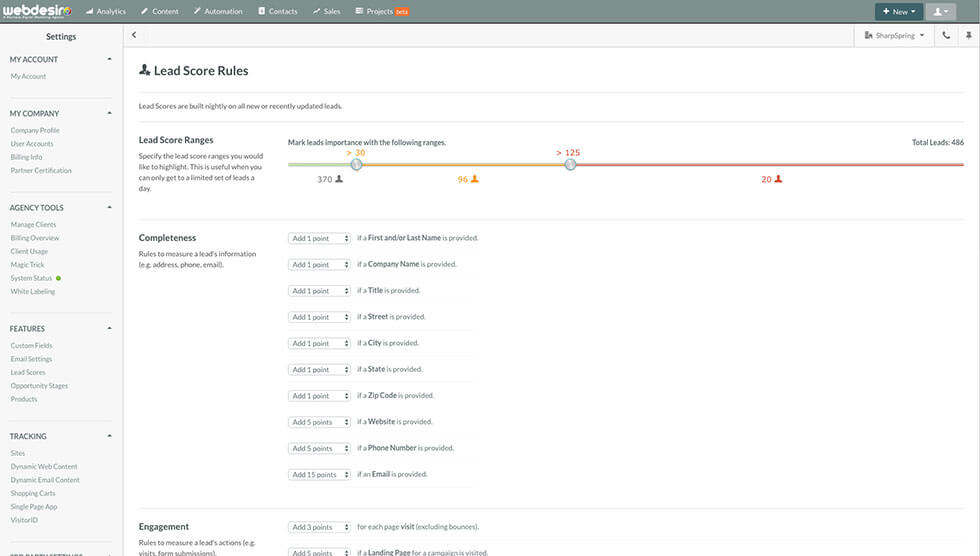Open Lead Scores link
The height and width of the screenshot is (556, 980).
coord(28,372)
